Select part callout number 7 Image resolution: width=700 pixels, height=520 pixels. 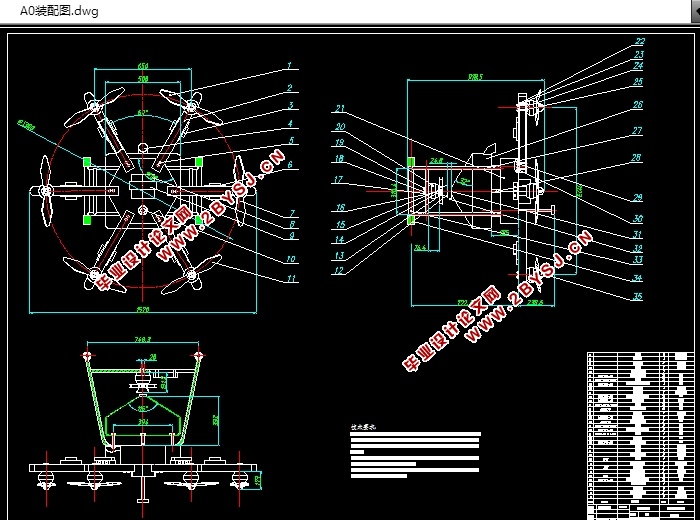coord(292,213)
